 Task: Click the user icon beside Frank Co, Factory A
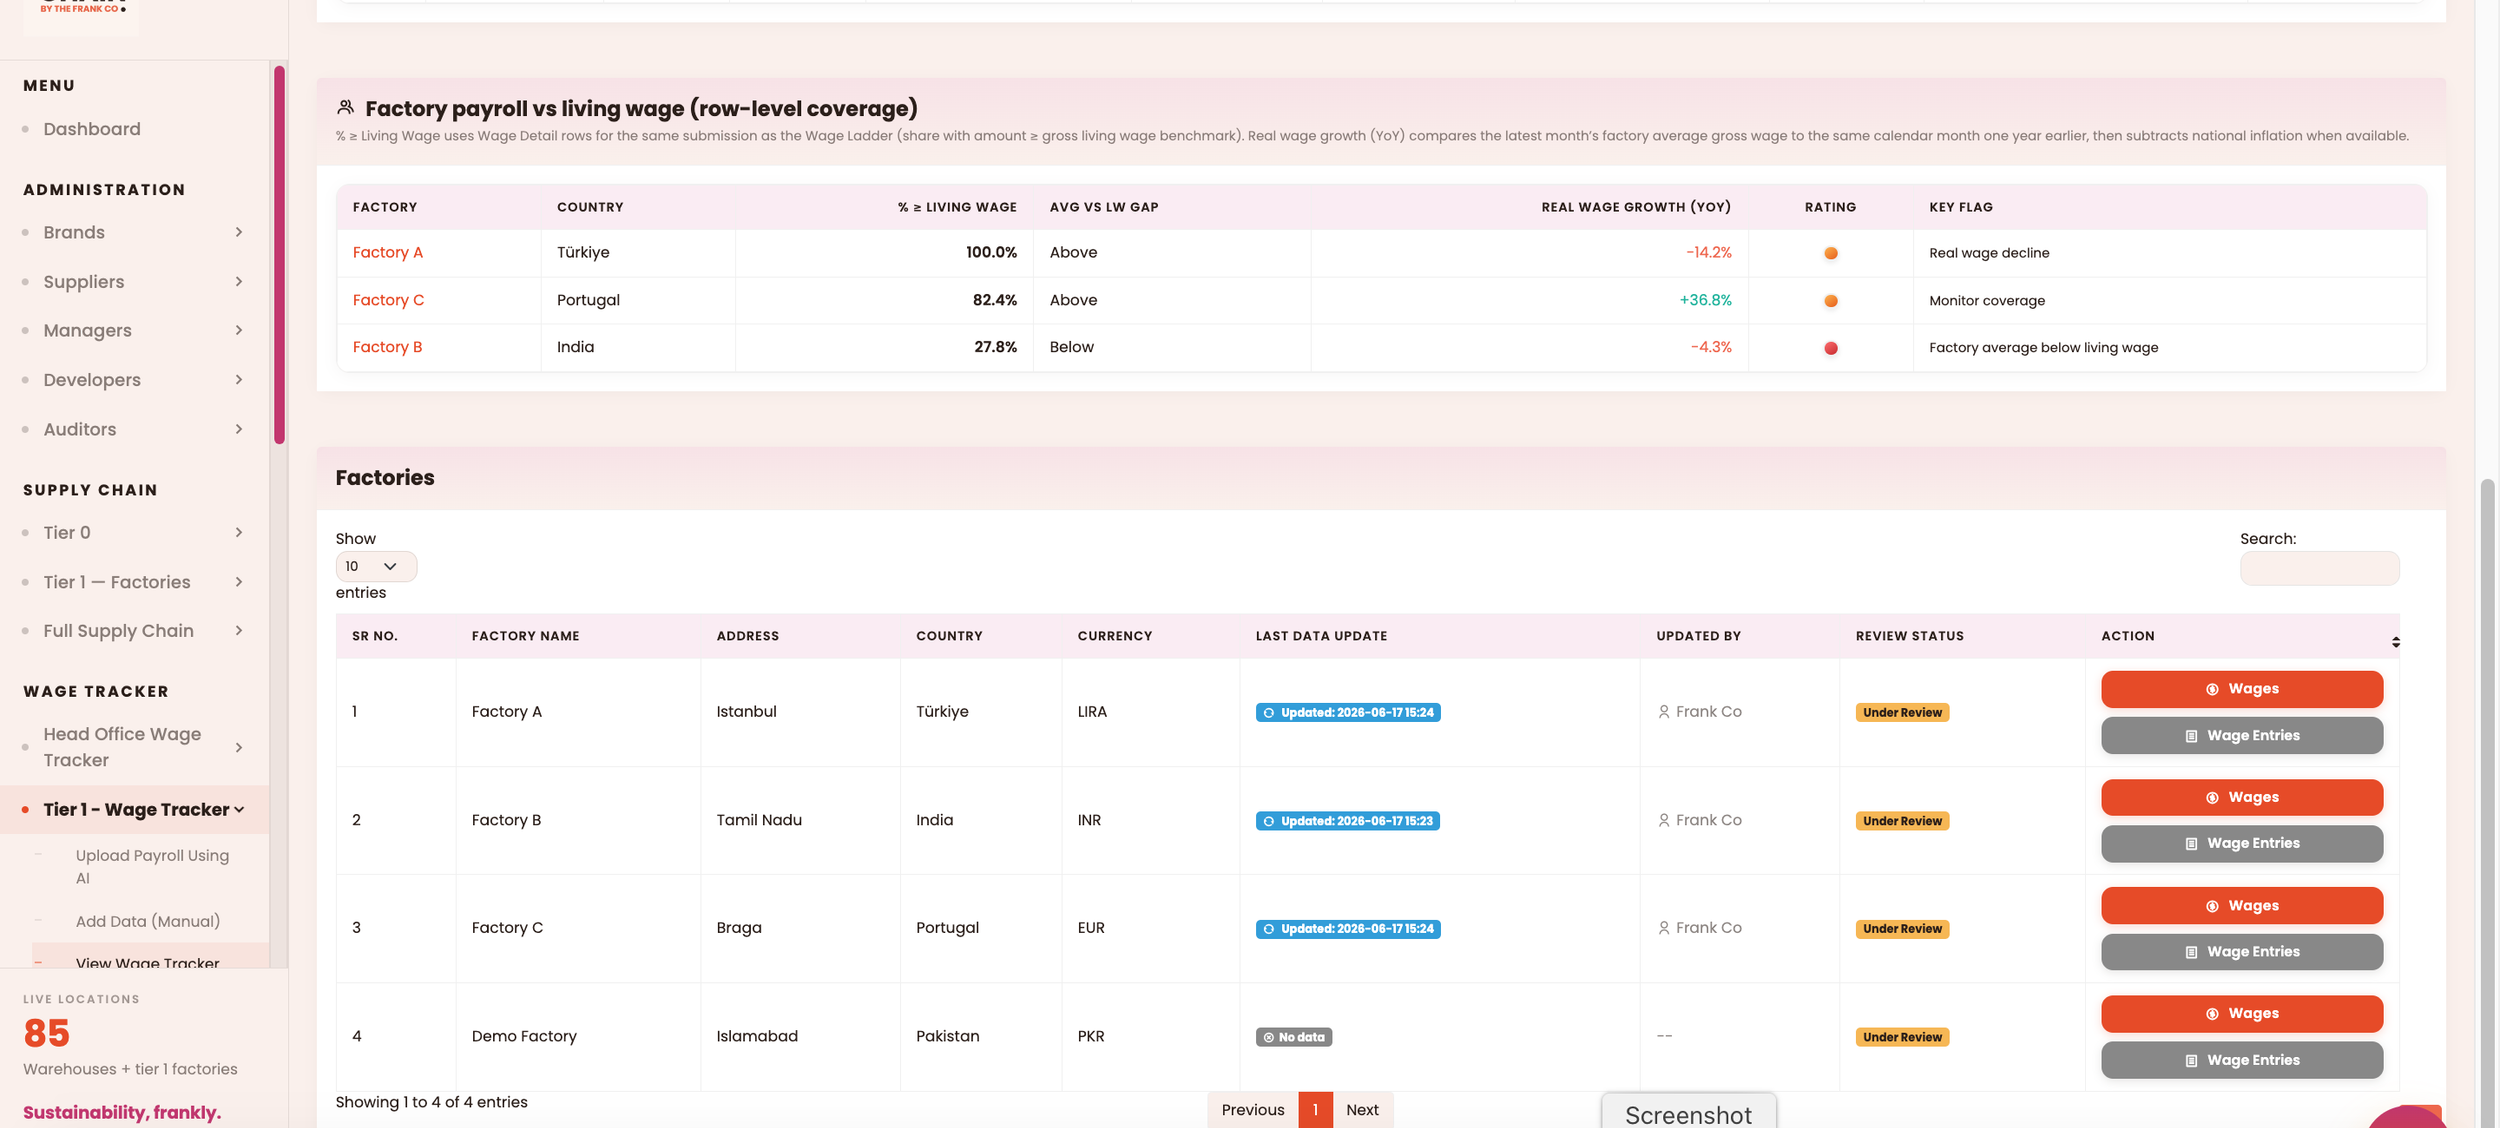point(1664,712)
